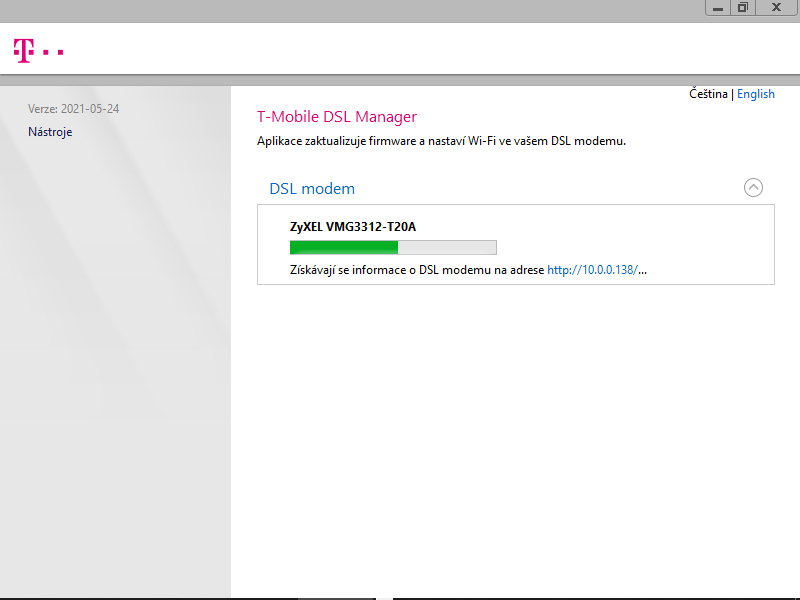The image size is (800, 600).
Task: Restore down the DSL Manager window
Action: (743, 8)
